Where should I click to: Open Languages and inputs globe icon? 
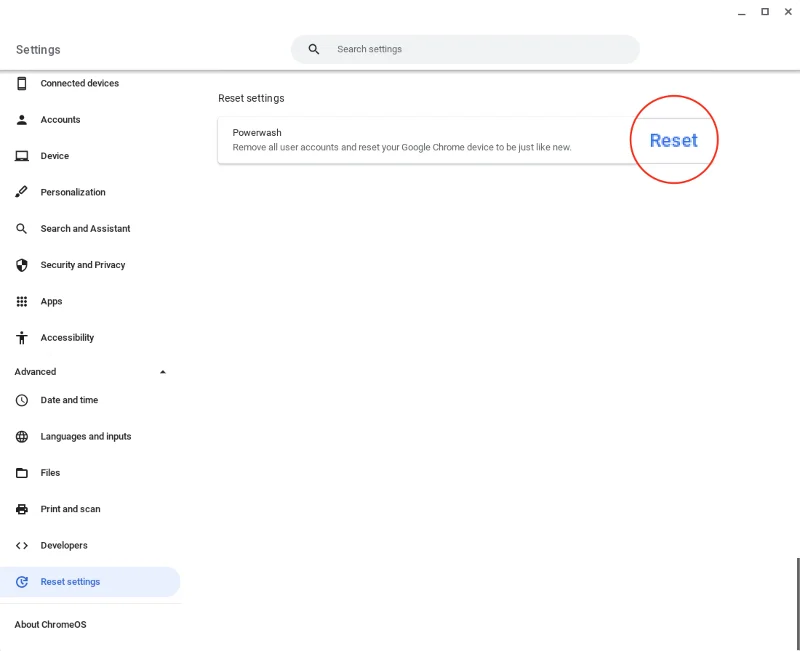pyautogui.click(x=21, y=436)
